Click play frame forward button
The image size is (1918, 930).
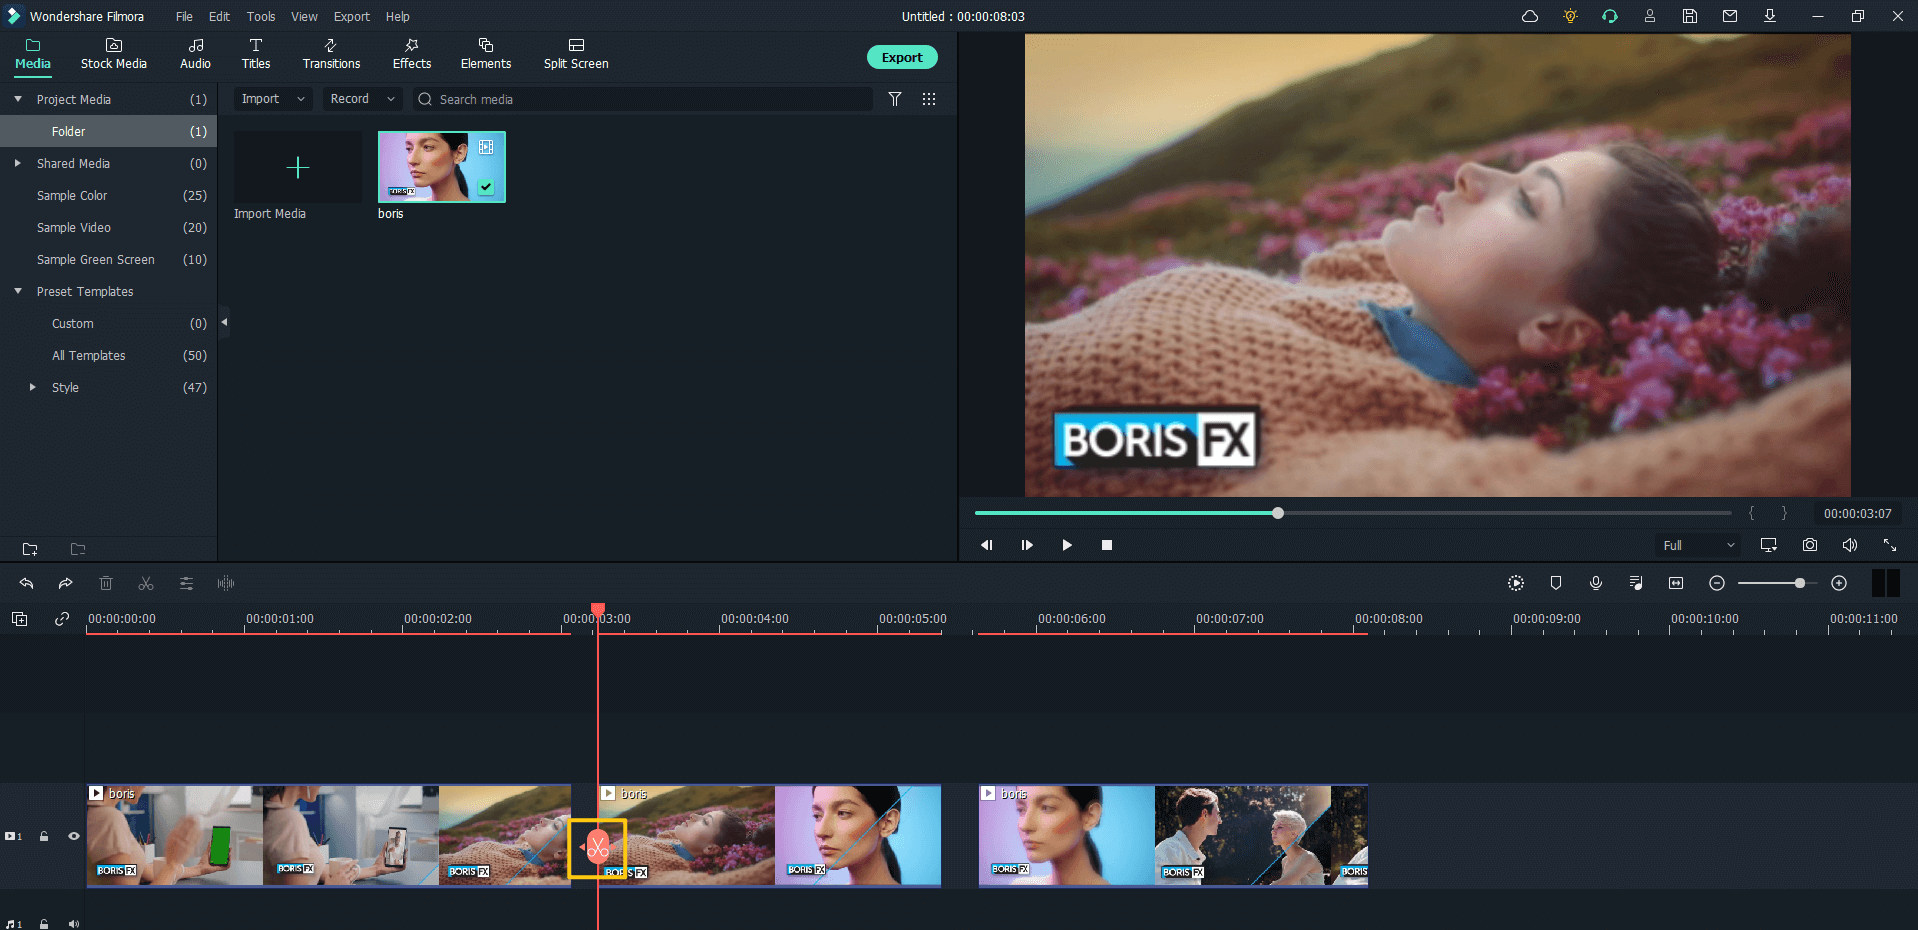point(1027,545)
